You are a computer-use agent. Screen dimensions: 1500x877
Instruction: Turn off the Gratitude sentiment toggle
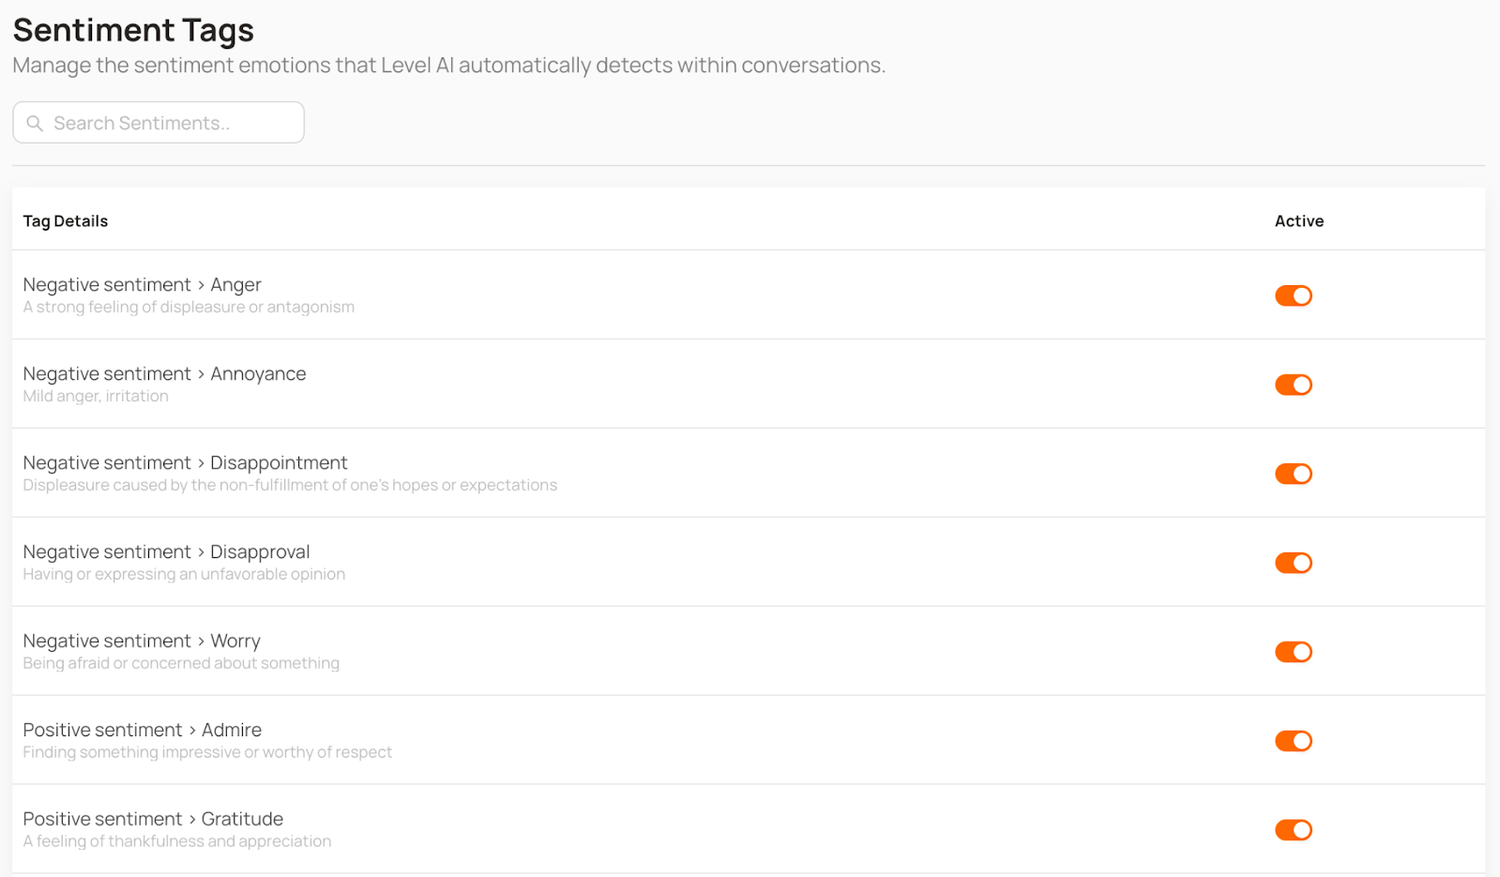[x=1293, y=830]
